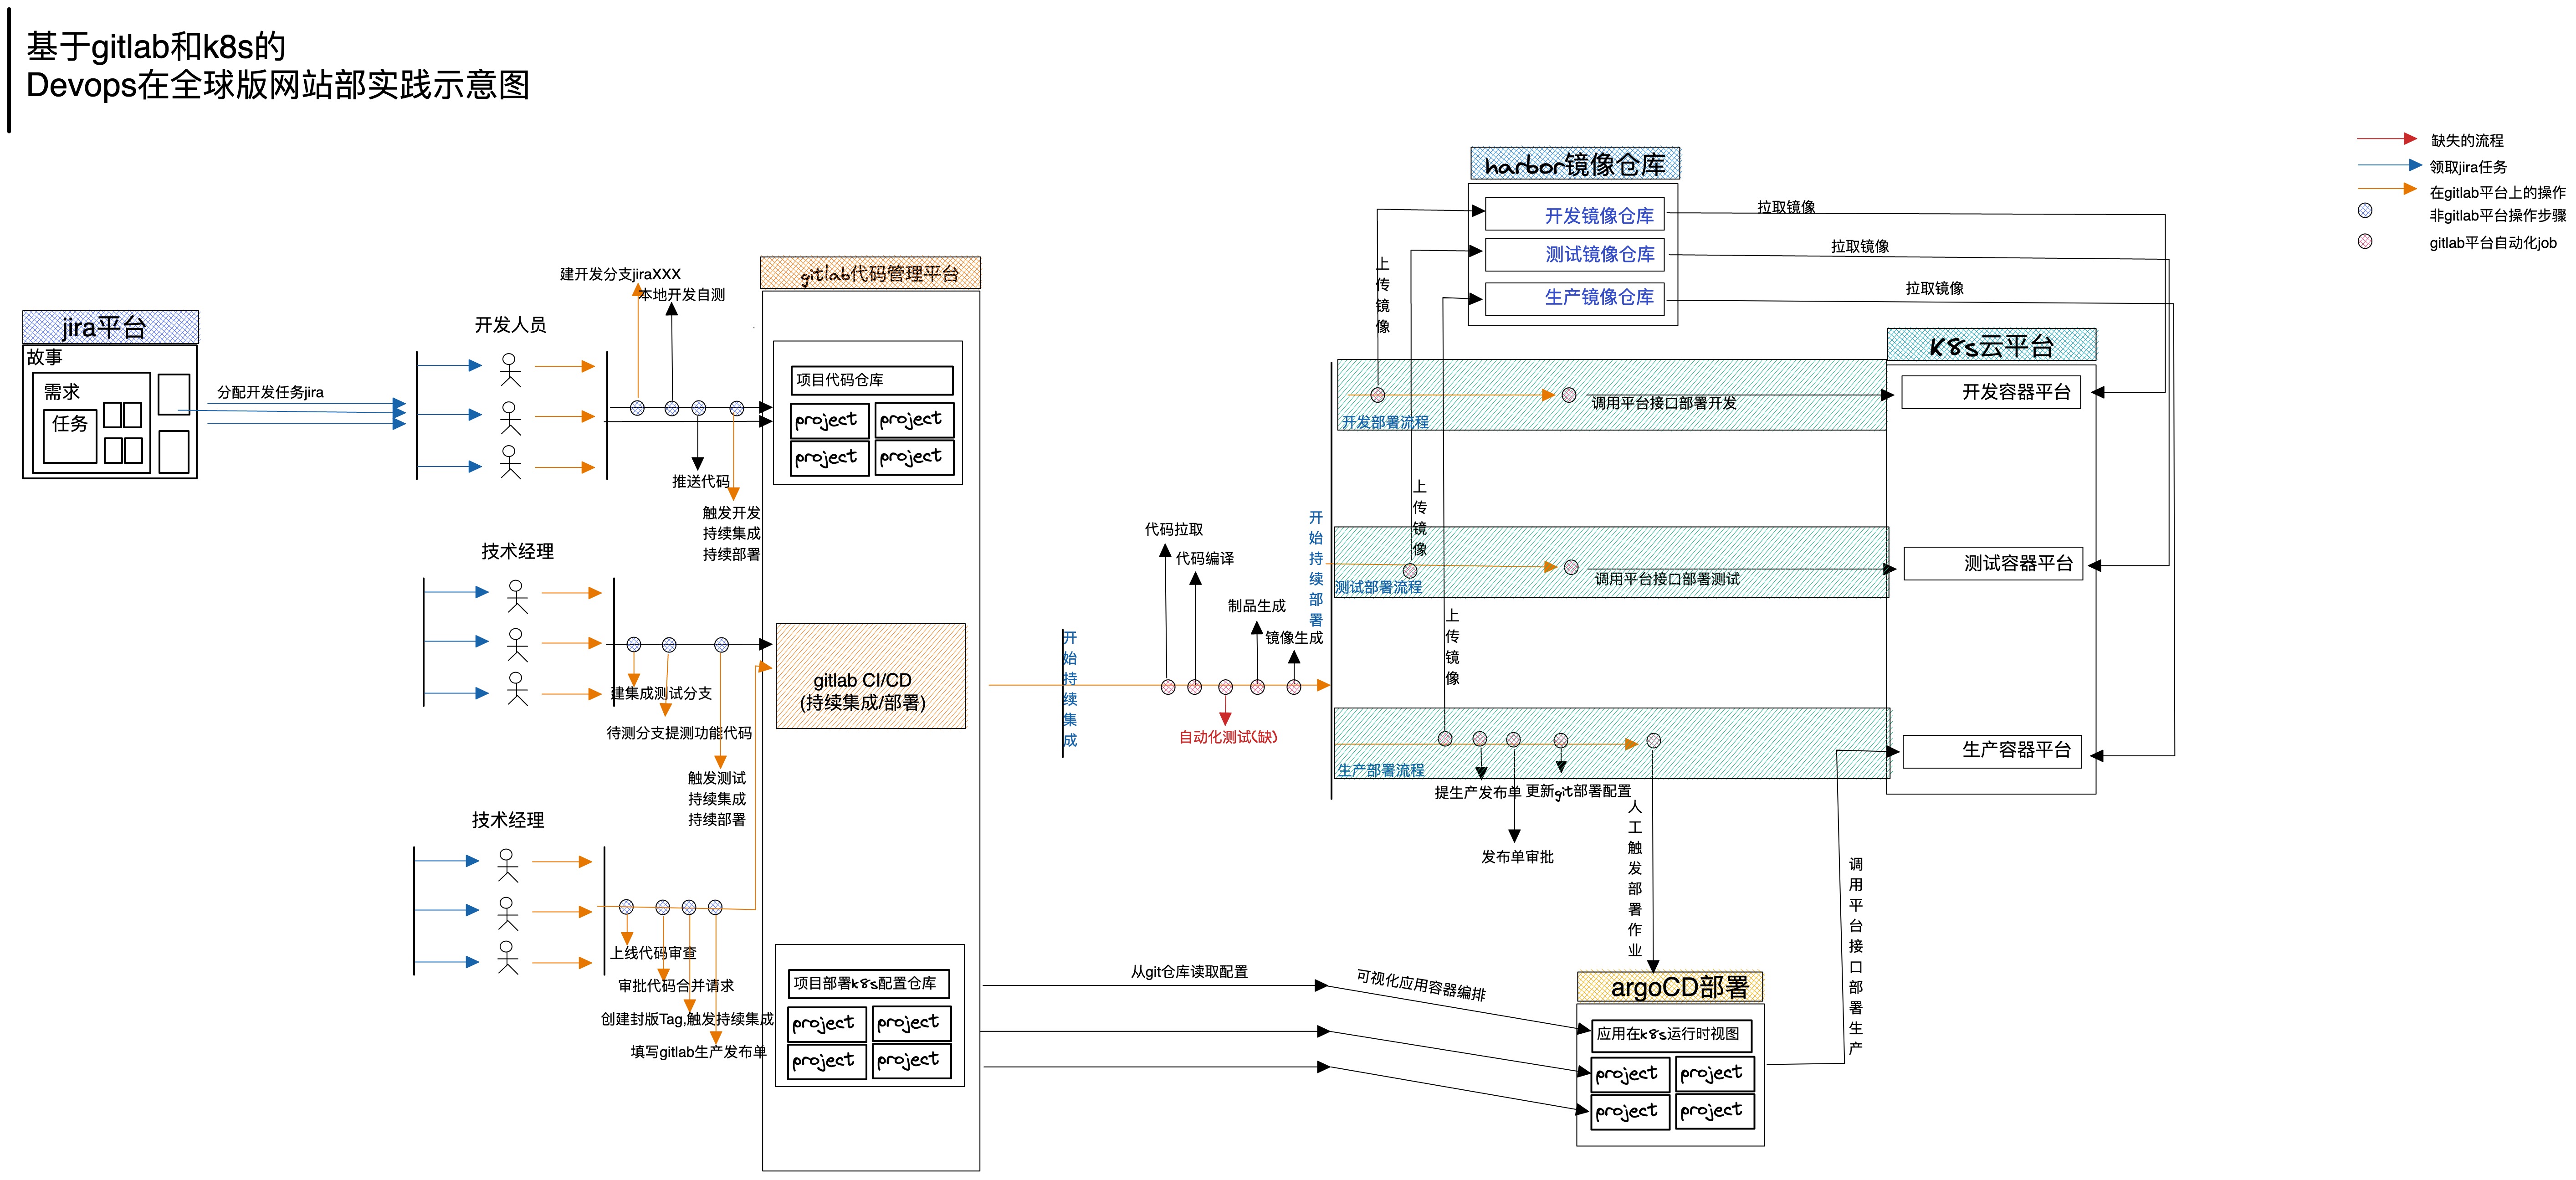This screenshot has height=1180, width=2576.
Task: Click the 发布单审批 label
Action: (1517, 857)
